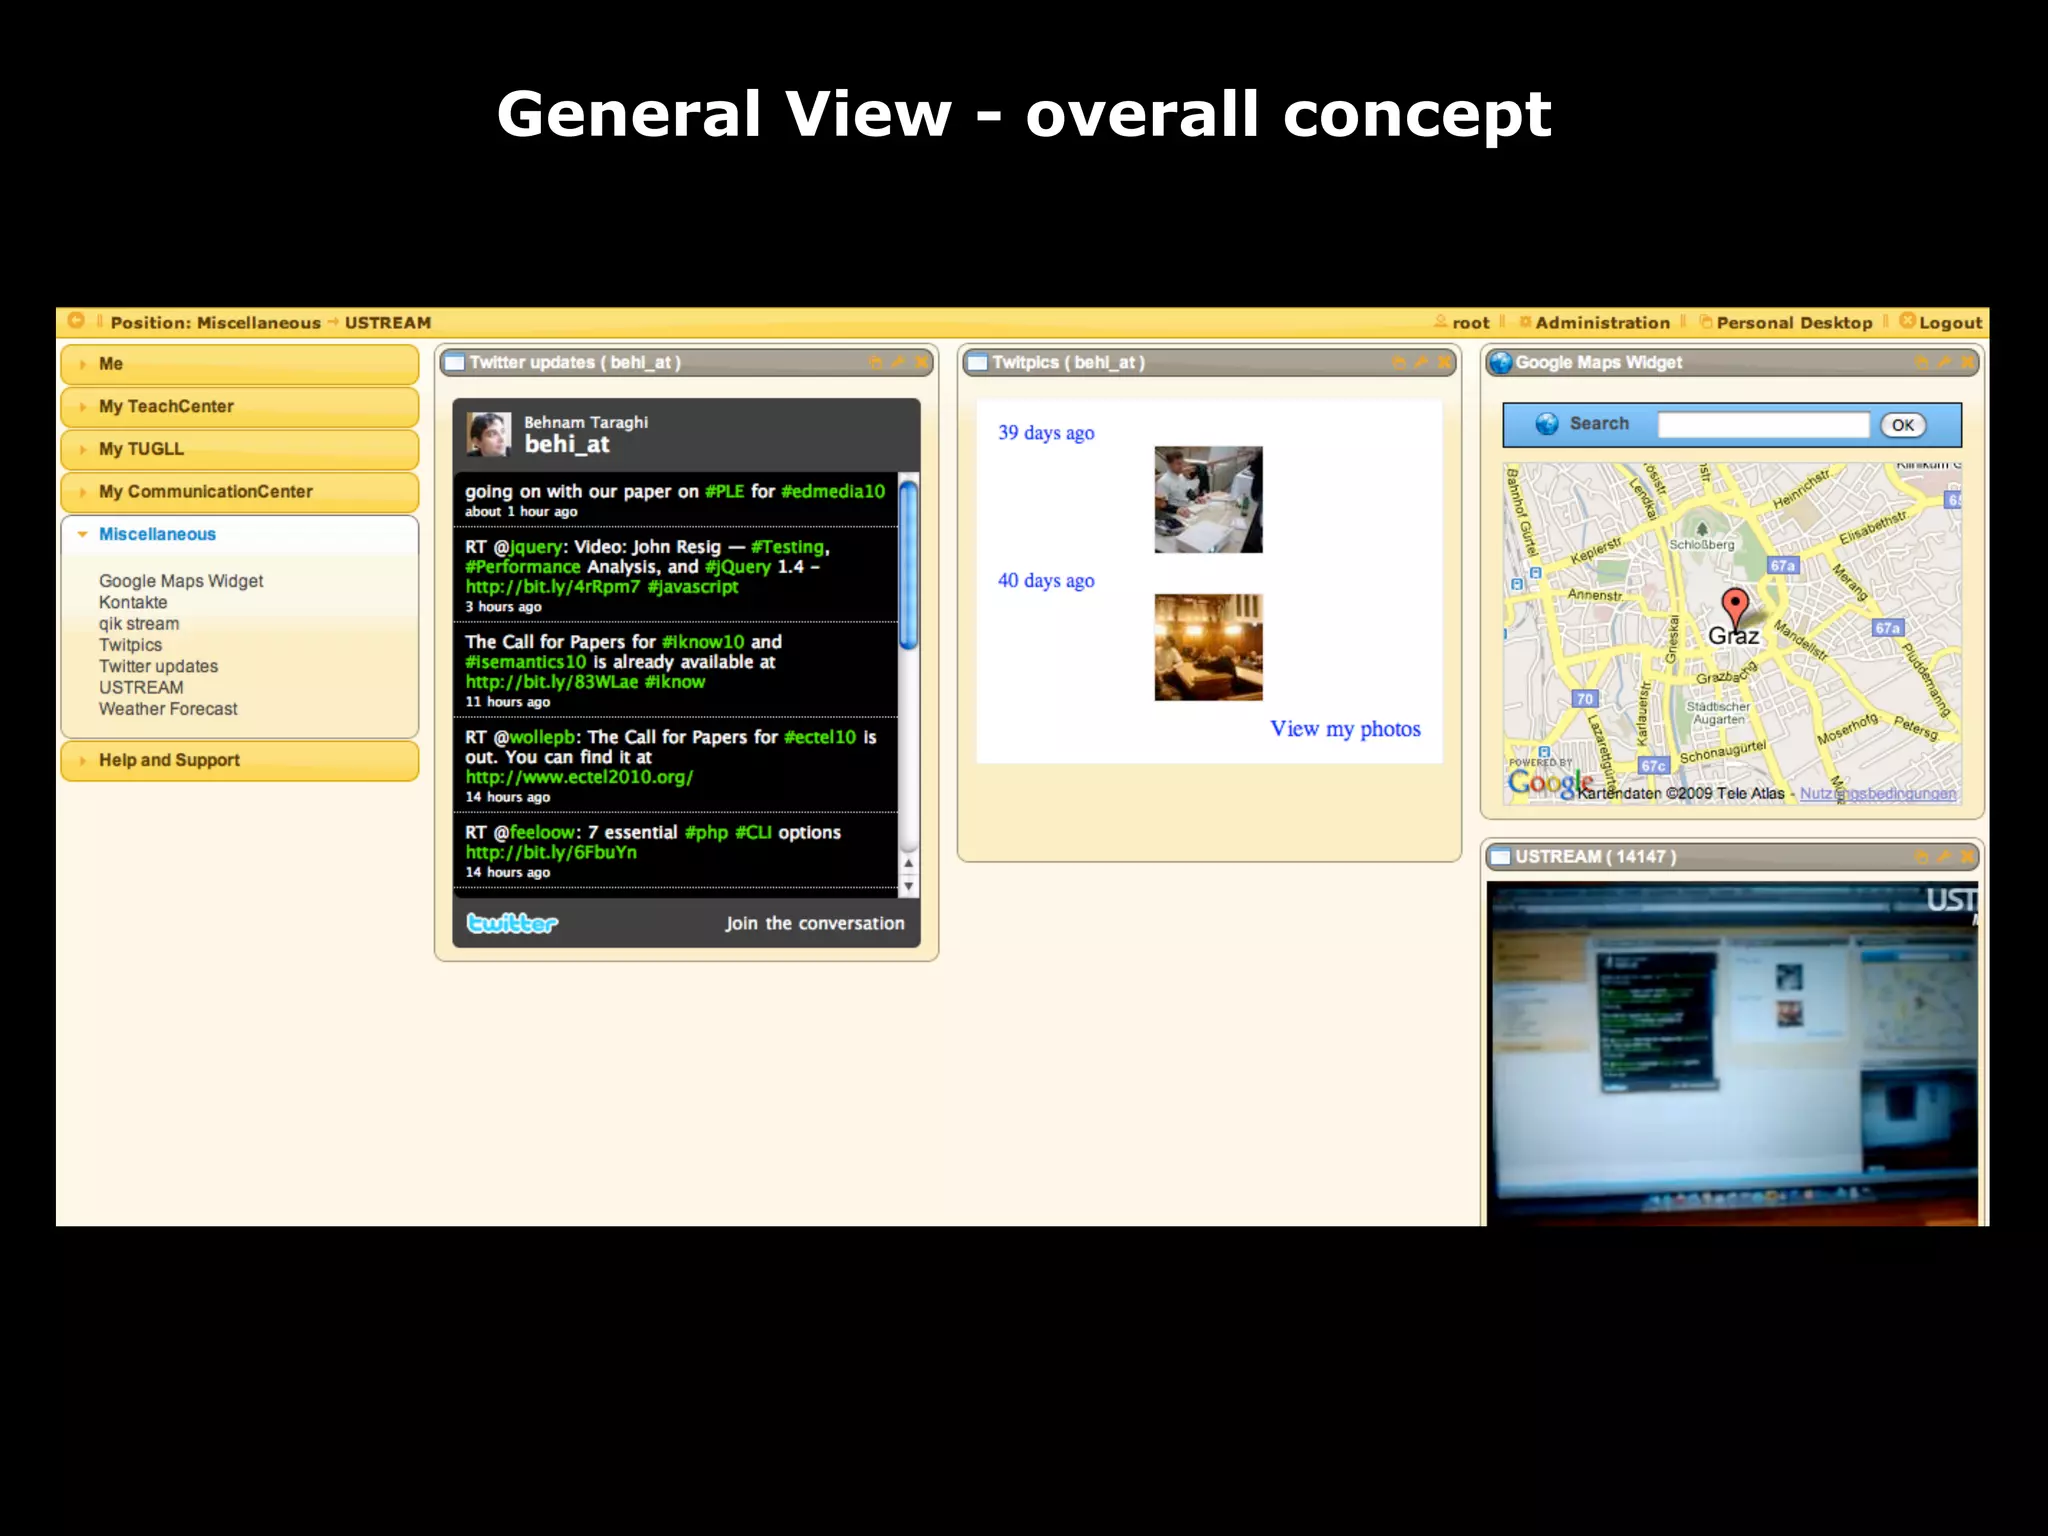Click the wrench settings icon on Twitpics widget
This screenshot has height=1536, width=2048.
click(1421, 363)
